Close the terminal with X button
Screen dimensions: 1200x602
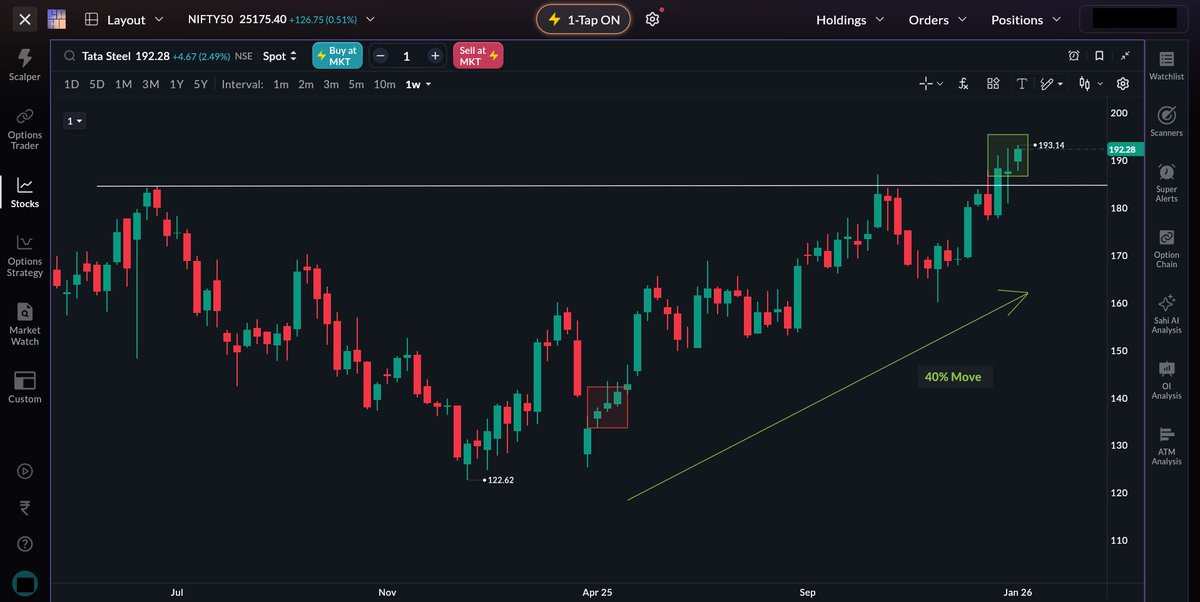click(x=25, y=19)
